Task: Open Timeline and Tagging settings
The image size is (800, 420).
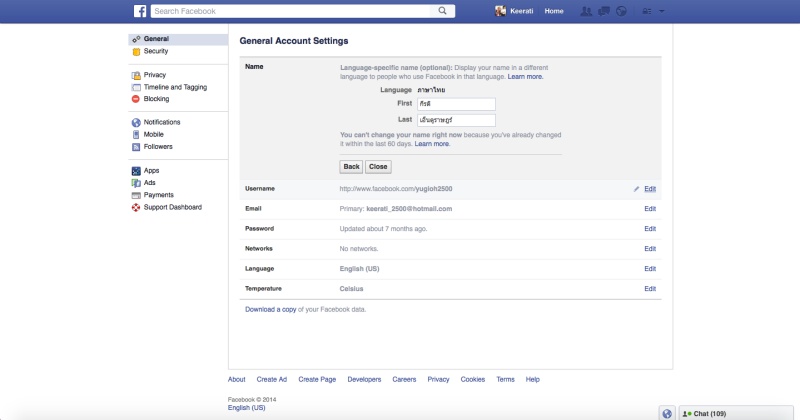Action: tap(175, 87)
